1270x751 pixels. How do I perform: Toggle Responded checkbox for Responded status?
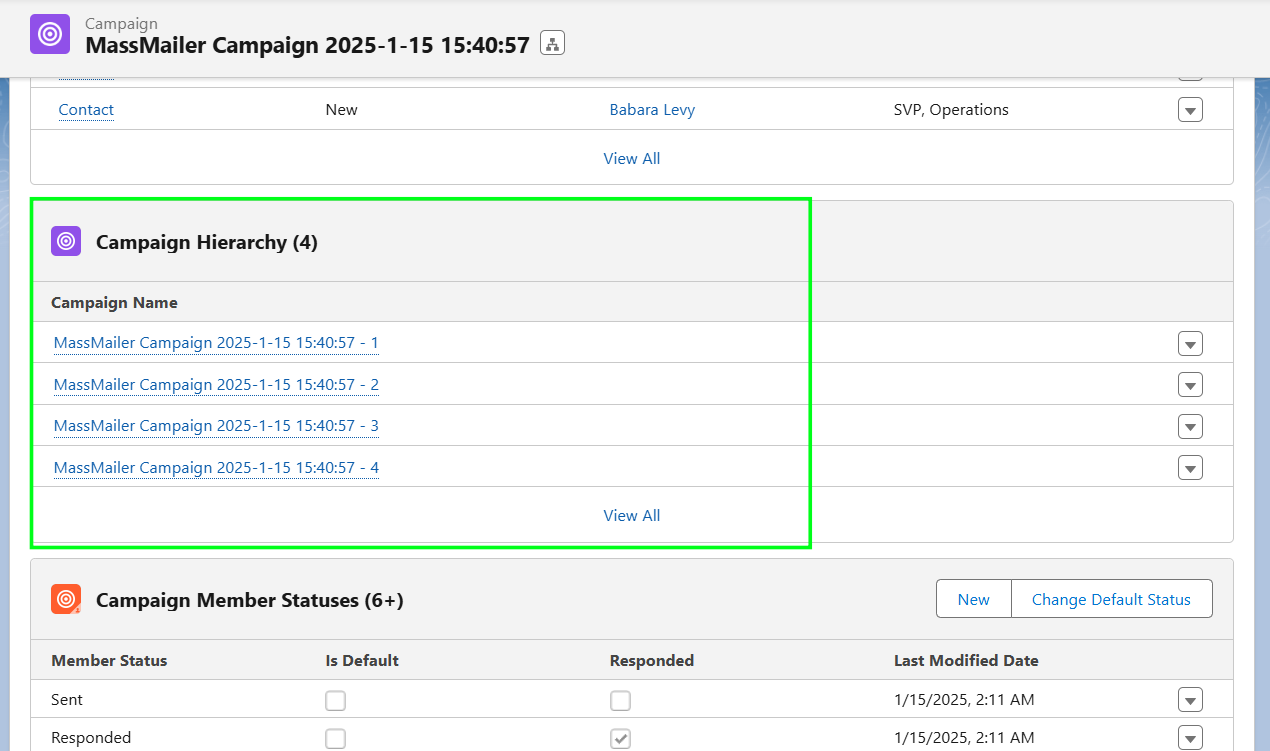click(620, 738)
